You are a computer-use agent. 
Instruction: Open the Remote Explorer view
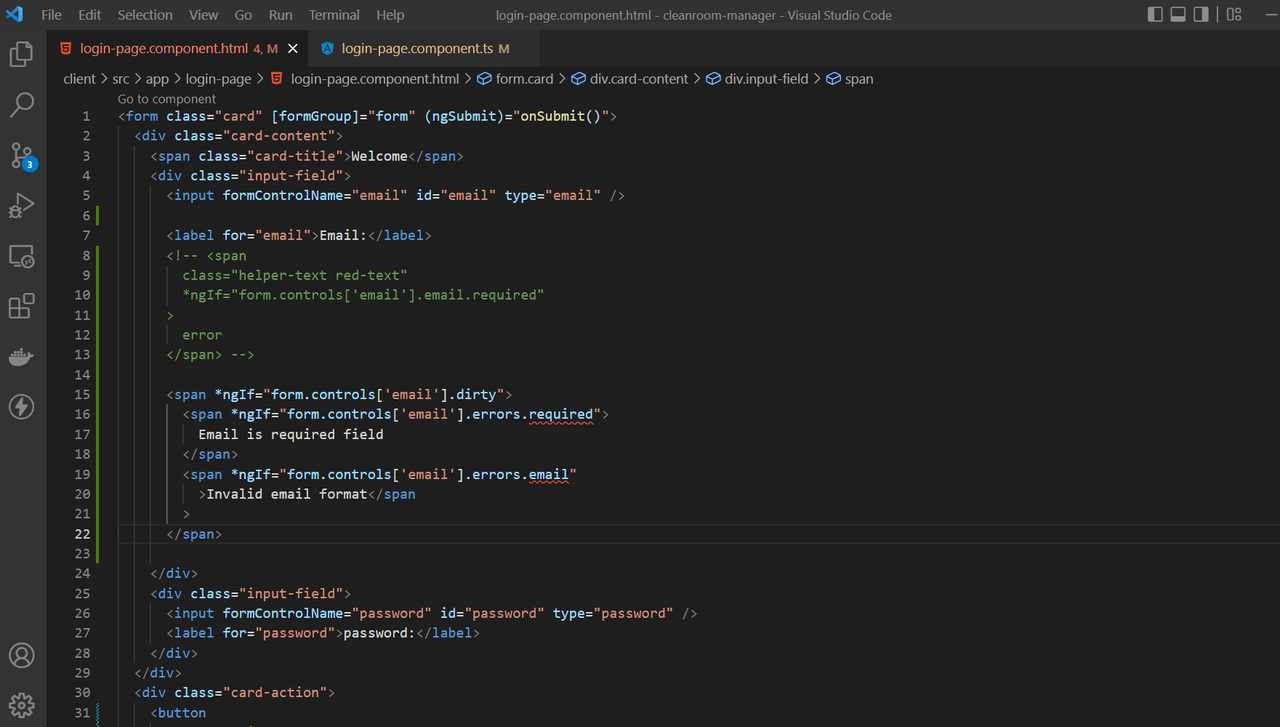21,256
